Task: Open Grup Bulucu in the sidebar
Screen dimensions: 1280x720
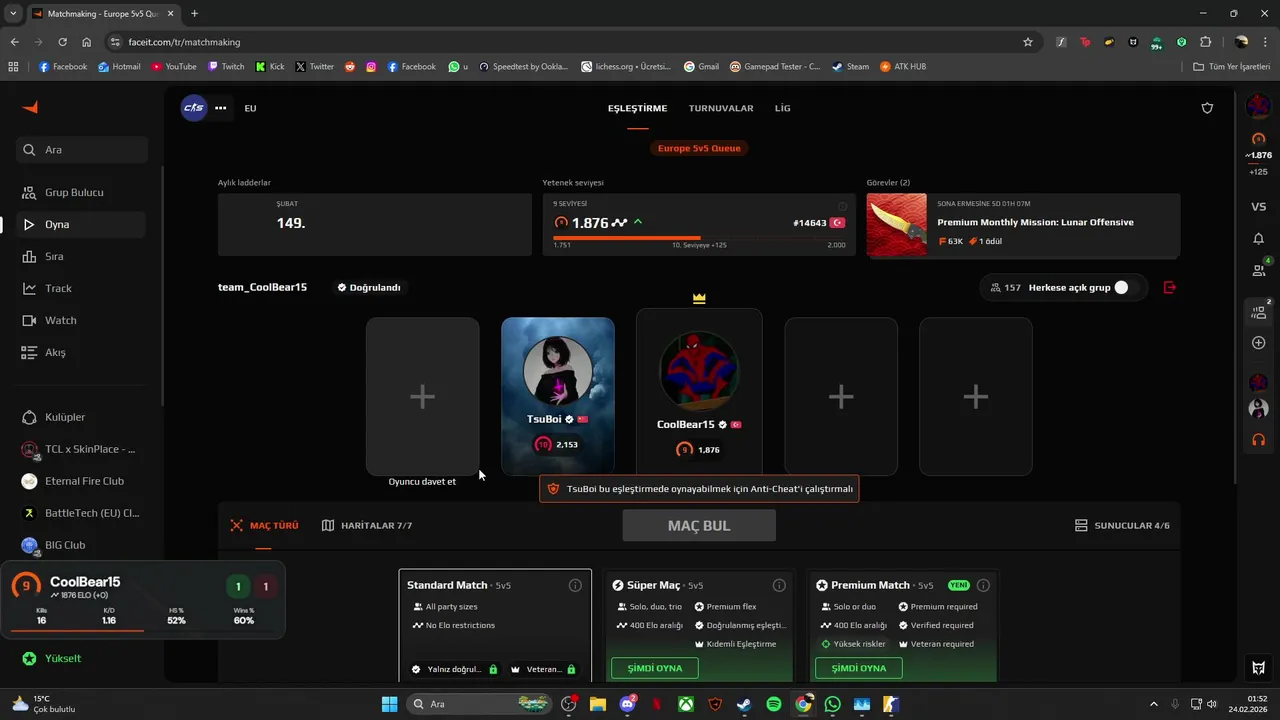Action: tap(82, 192)
